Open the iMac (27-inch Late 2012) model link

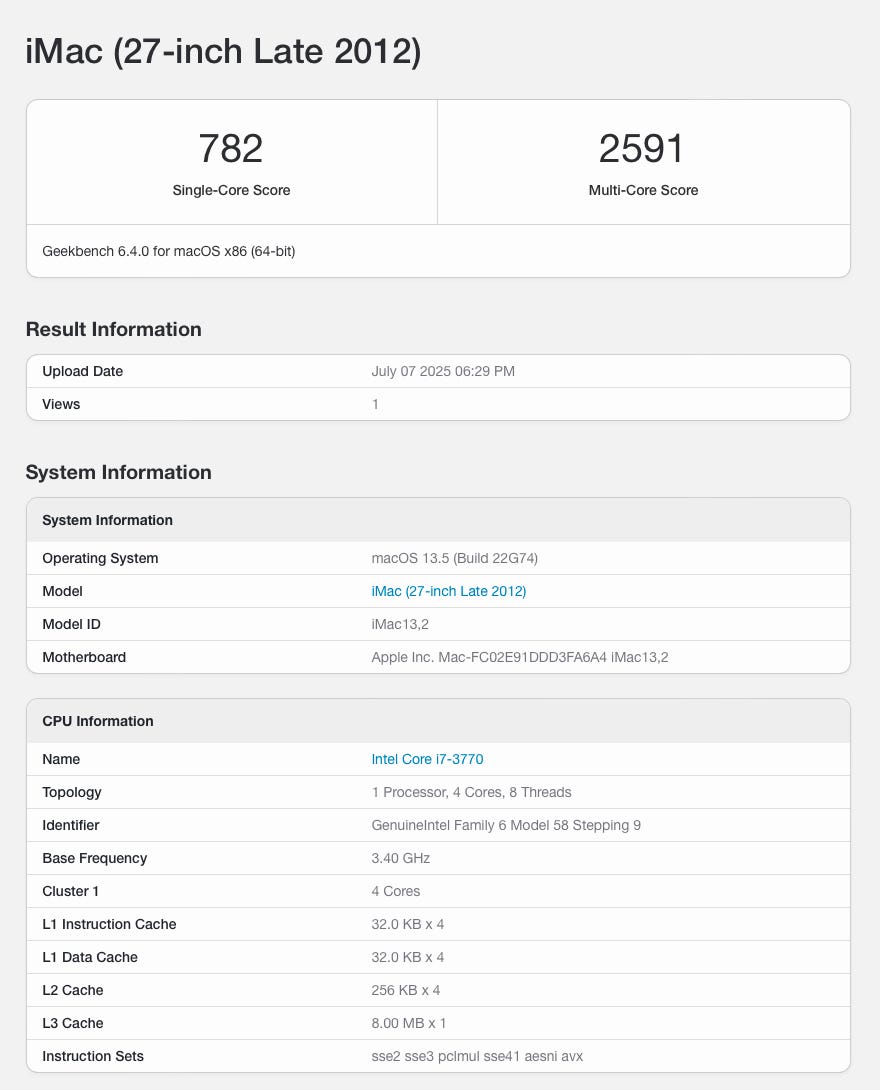tap(448, 591)
